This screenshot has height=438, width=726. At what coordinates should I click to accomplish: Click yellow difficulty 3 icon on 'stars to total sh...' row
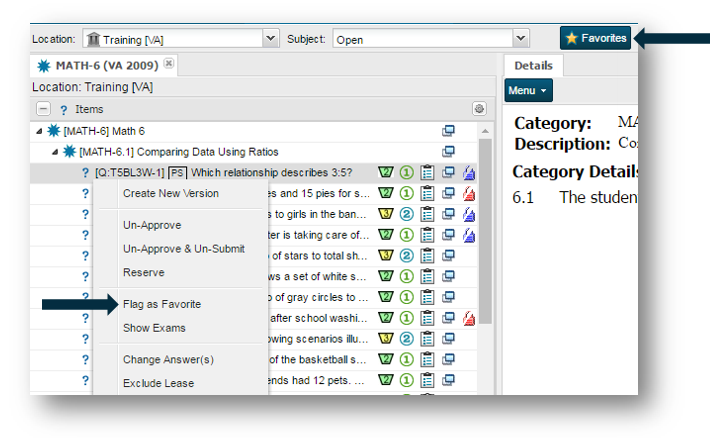pyautogui.click(x=385, y=255)
